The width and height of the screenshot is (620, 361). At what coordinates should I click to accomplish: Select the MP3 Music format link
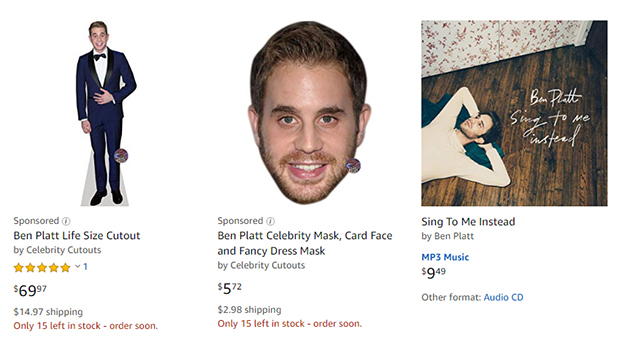pos(445,257)
